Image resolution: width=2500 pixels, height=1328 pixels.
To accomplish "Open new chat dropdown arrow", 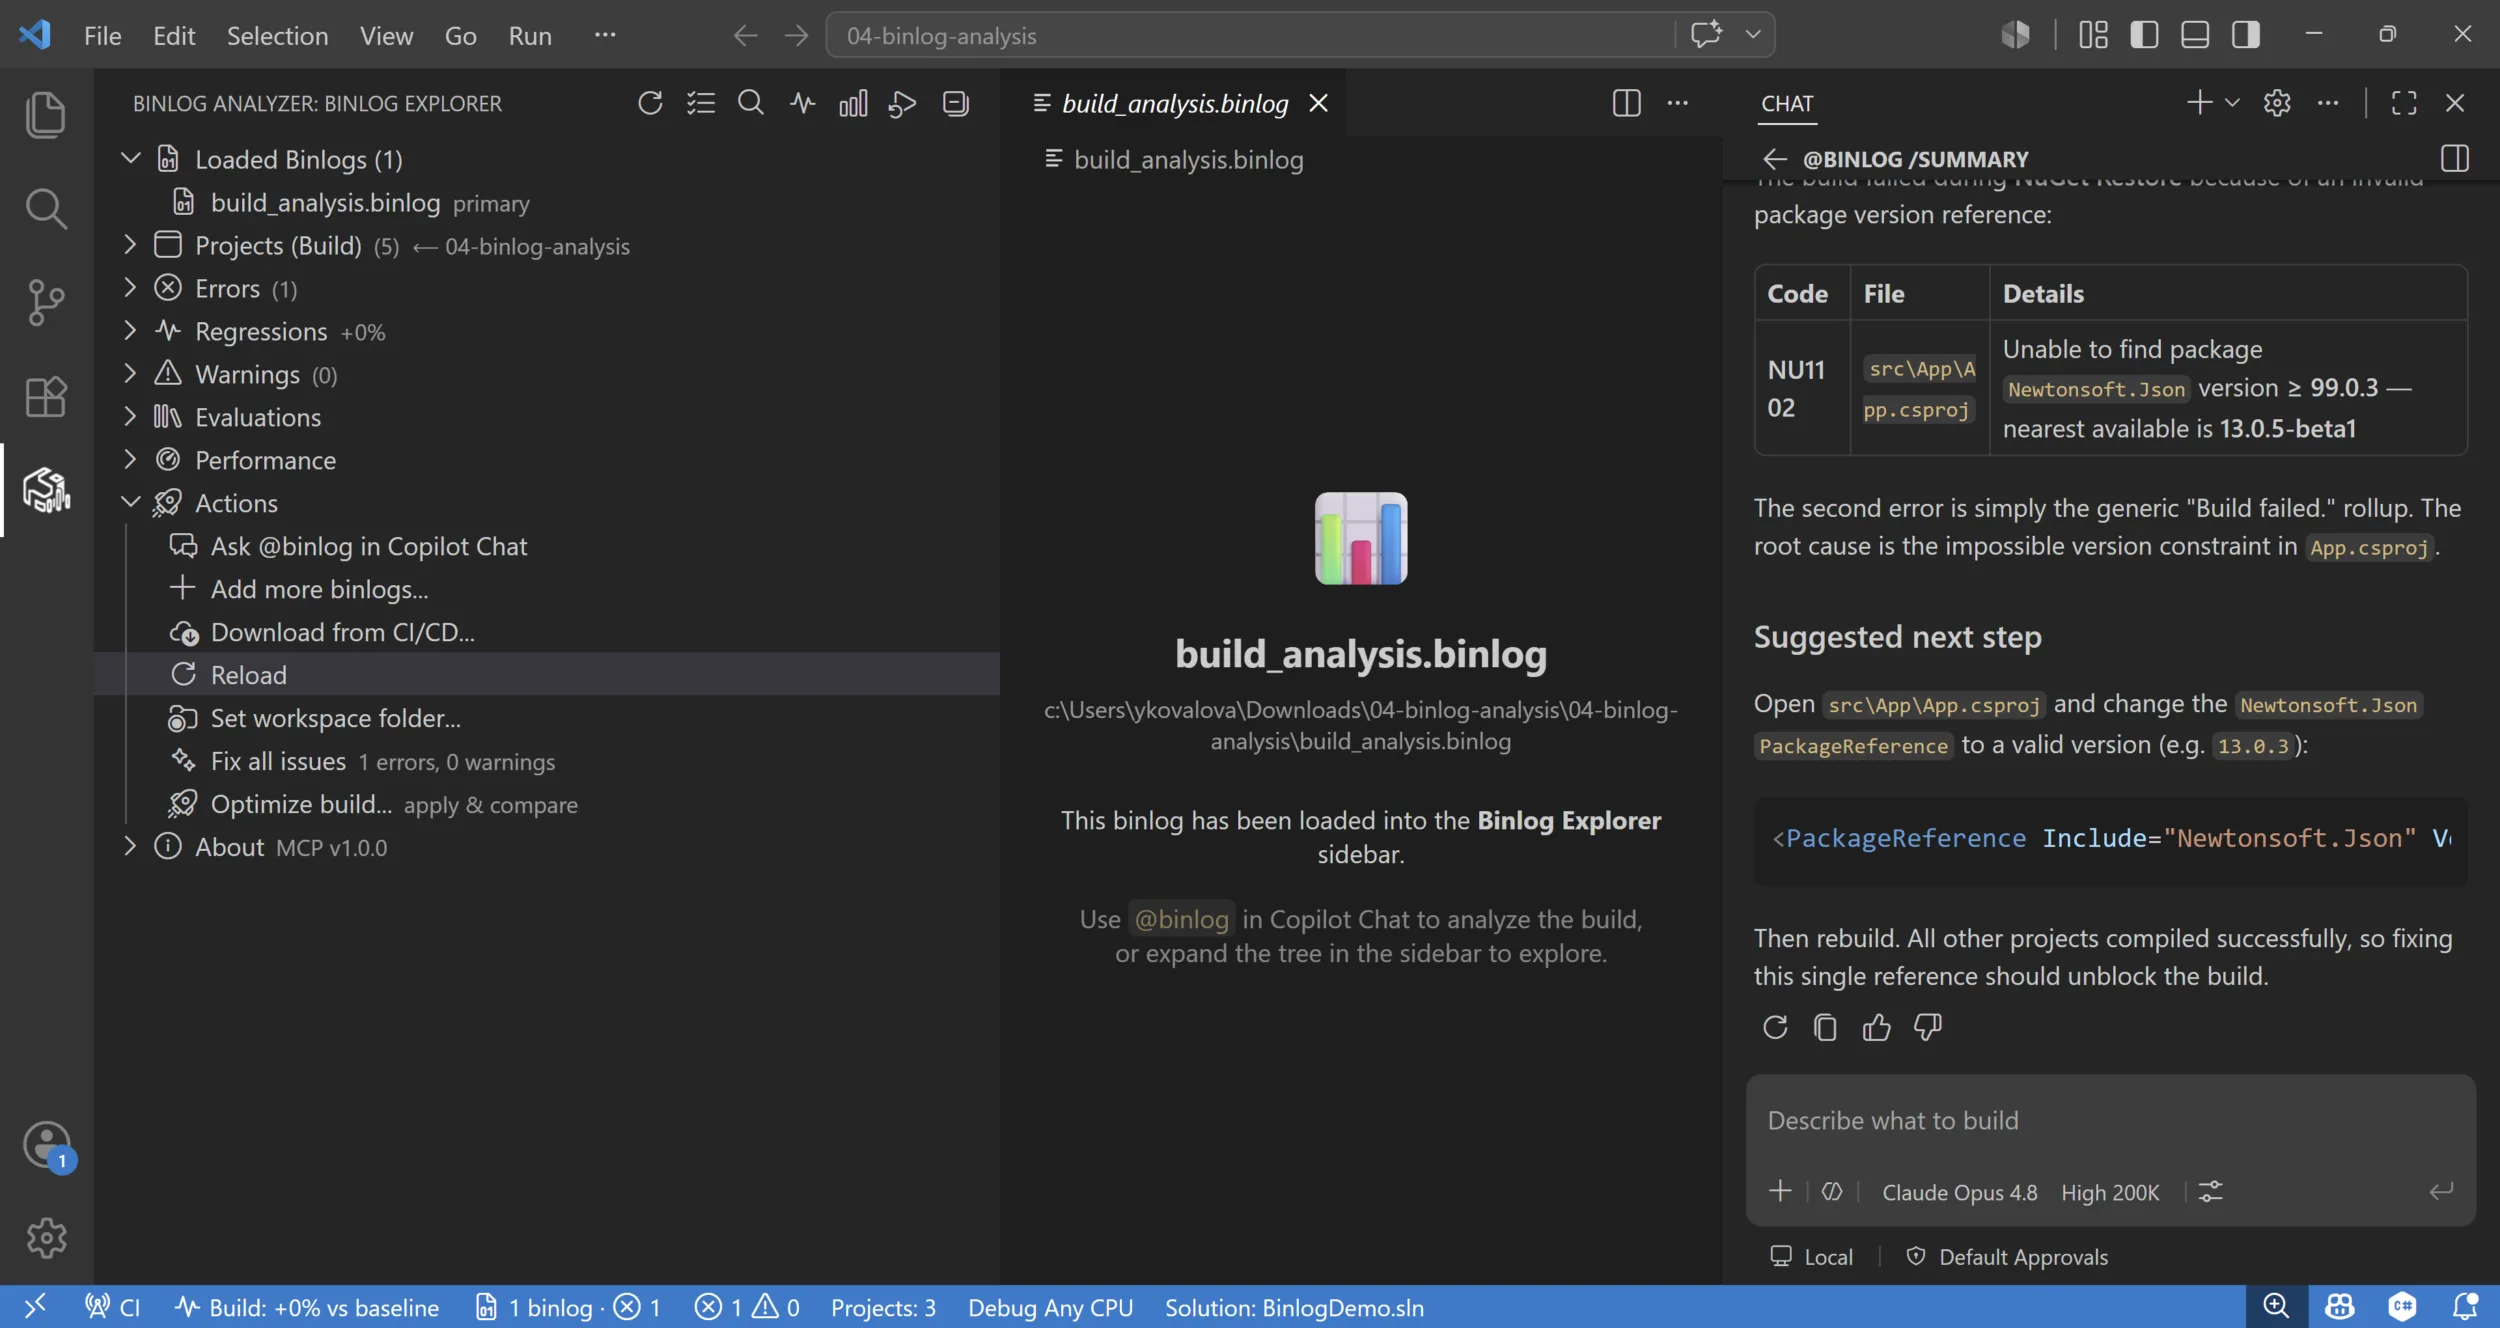I will point(2232,103).
